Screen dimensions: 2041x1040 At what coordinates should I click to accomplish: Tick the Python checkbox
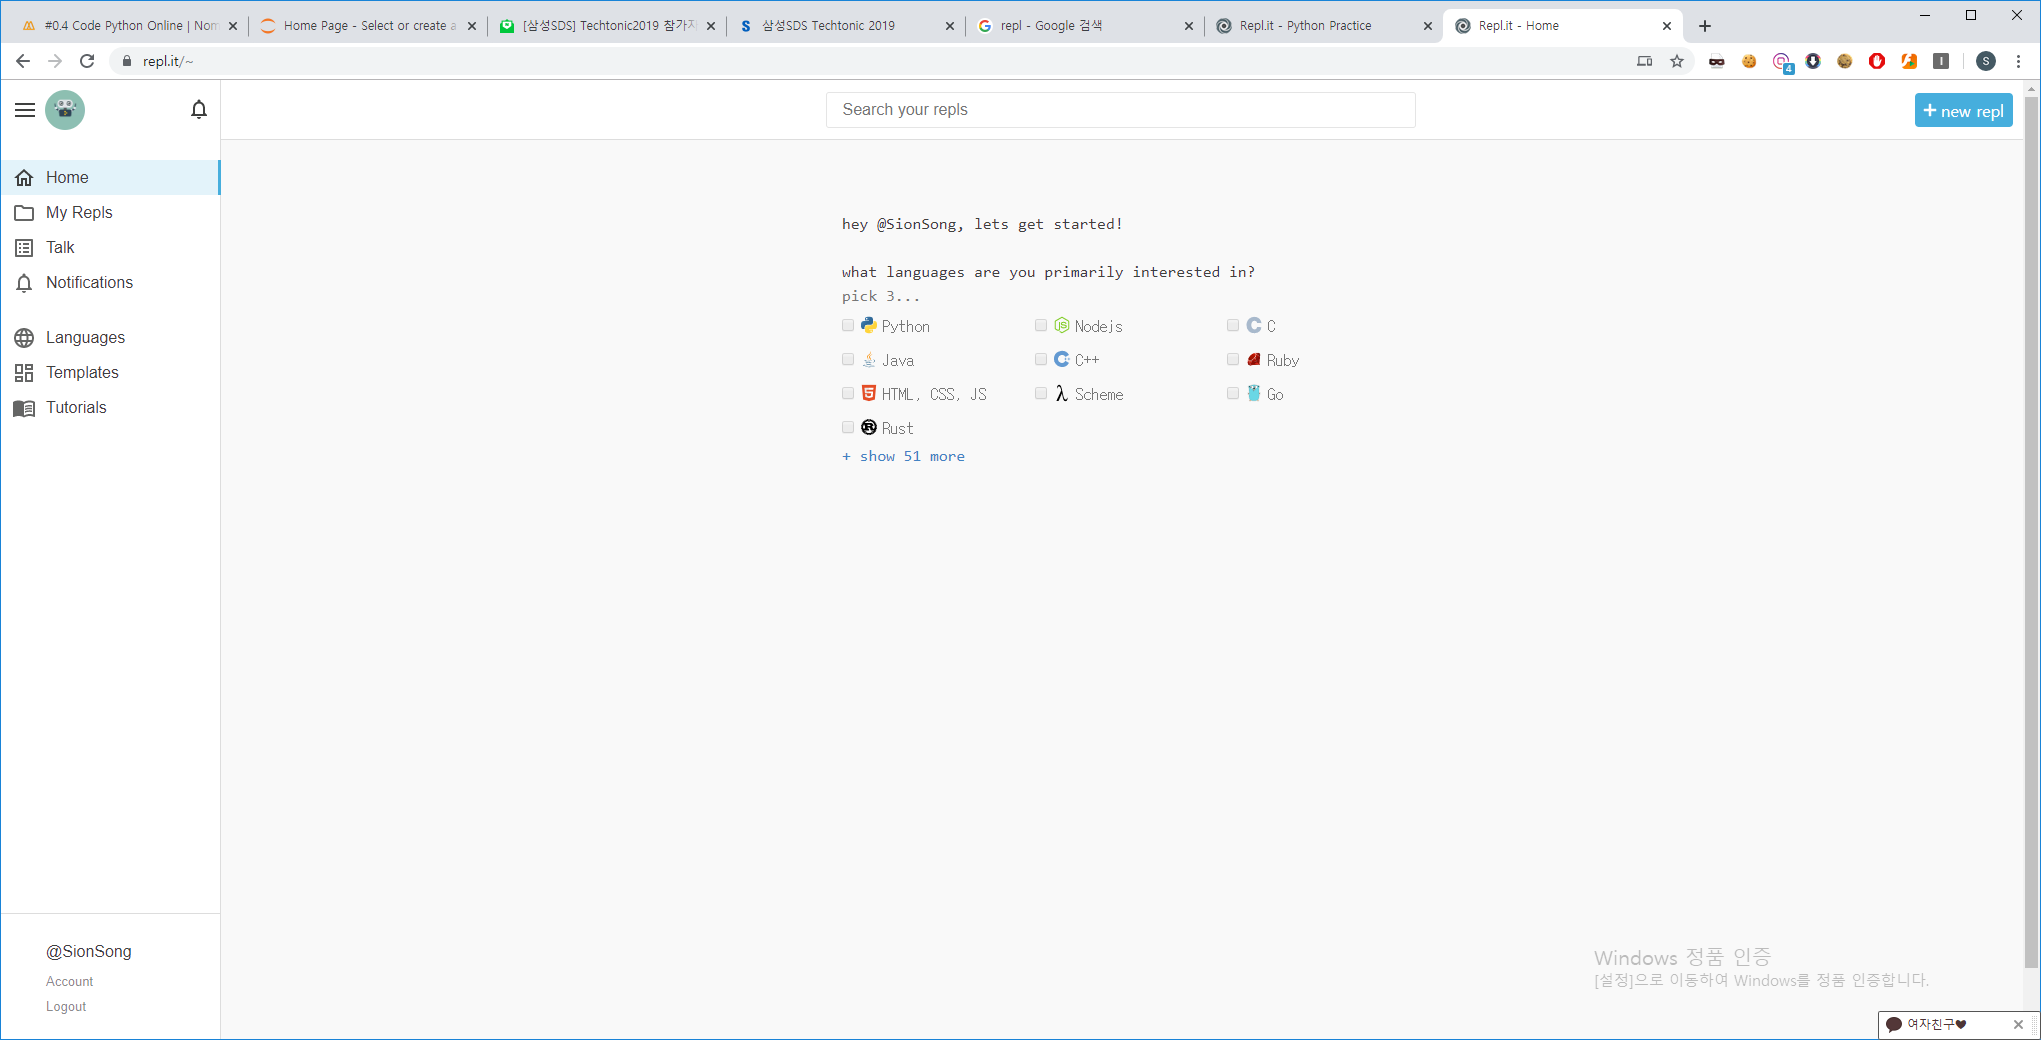point(848,325)
